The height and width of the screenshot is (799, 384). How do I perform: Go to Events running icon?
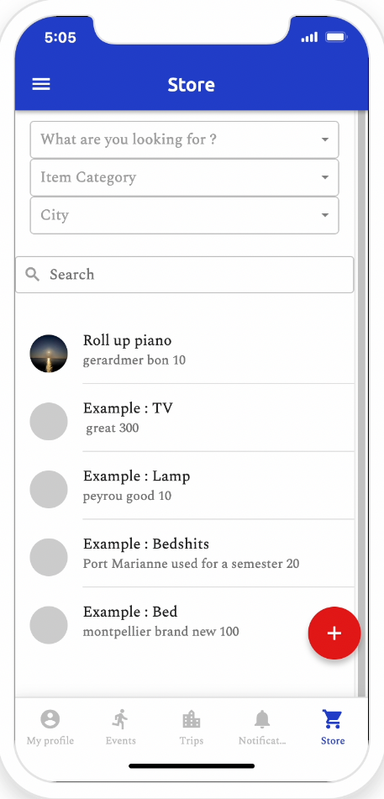click(x=121, y=719)
